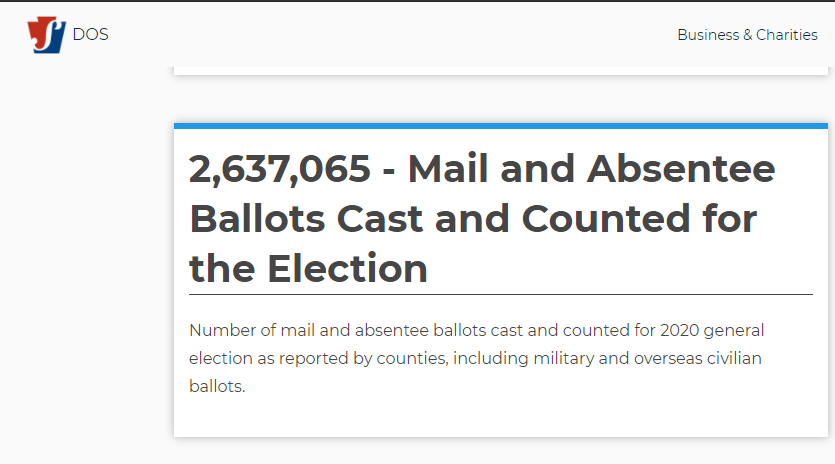Click '2020 general' text in the description
This screenshot has width=835, height=464.
[x=712, y=330]
